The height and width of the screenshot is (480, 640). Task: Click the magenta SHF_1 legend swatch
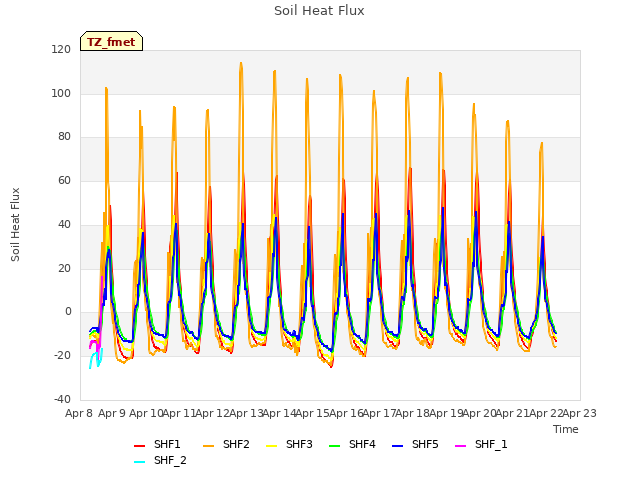(460, 446)
